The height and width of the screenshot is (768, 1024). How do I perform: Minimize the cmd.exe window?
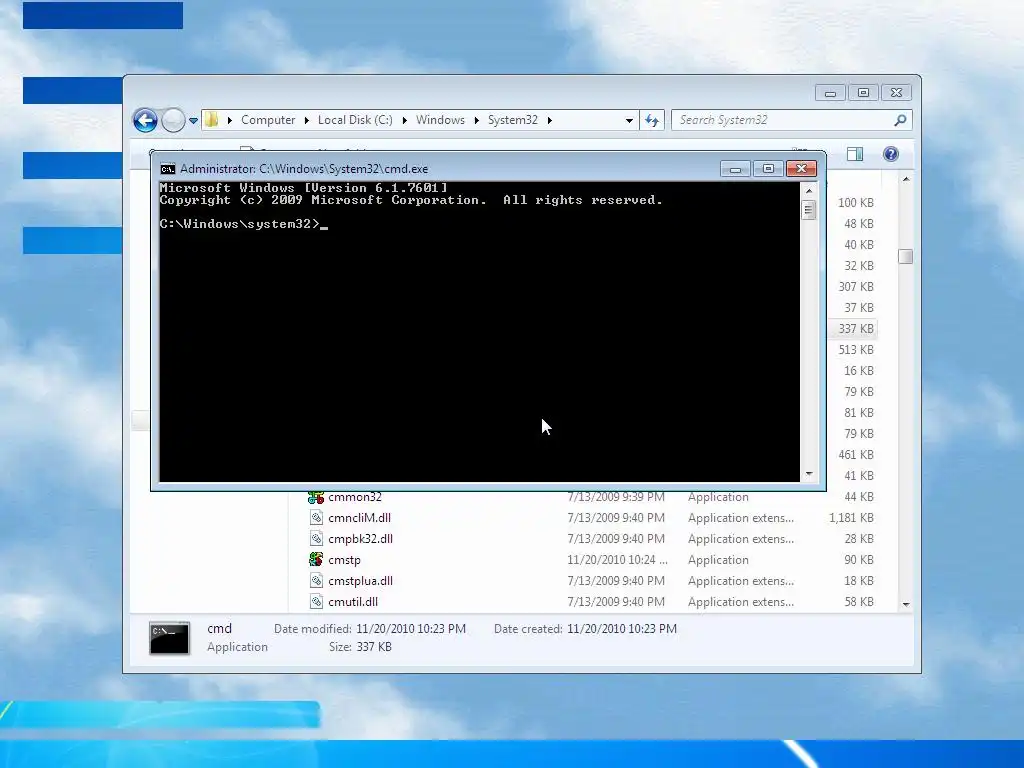(735, 169)
